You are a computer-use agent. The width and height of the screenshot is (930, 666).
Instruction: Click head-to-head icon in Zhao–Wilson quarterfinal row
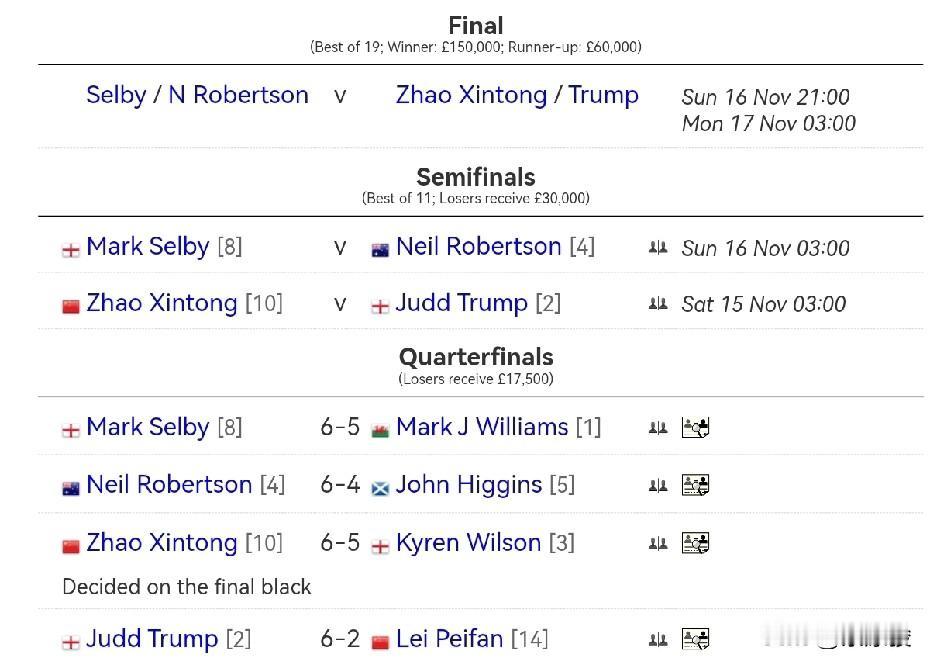pos(657,543)
